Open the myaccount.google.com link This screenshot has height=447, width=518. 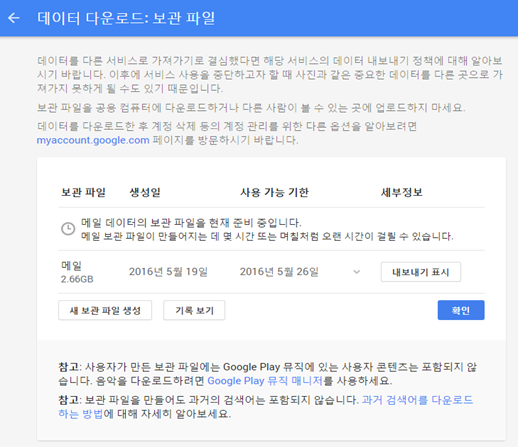tap(93, 140)
